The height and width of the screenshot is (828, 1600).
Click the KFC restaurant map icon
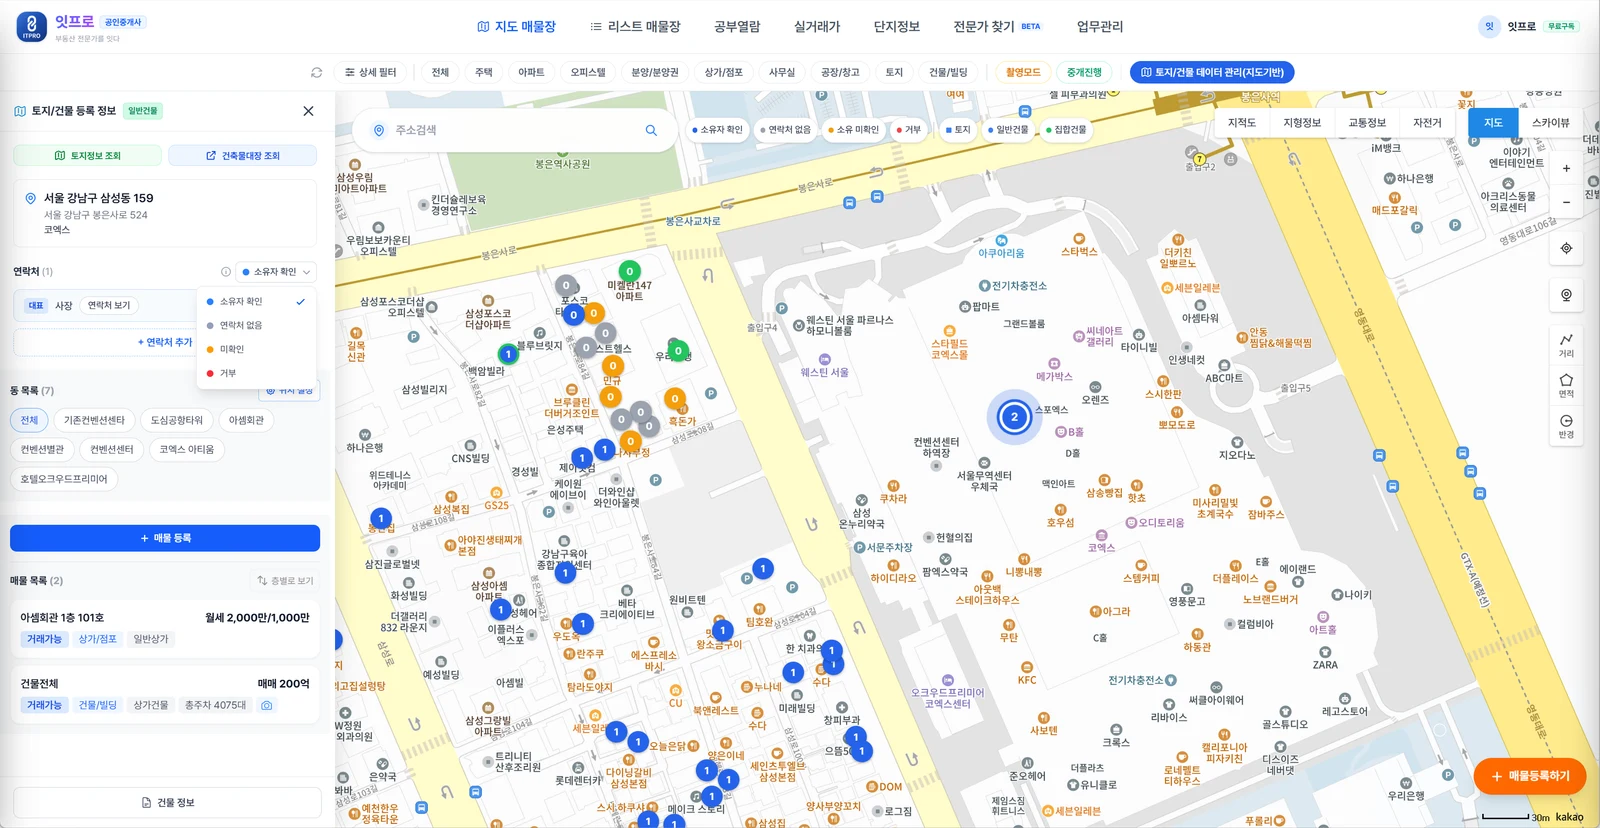click(1027, 667)
